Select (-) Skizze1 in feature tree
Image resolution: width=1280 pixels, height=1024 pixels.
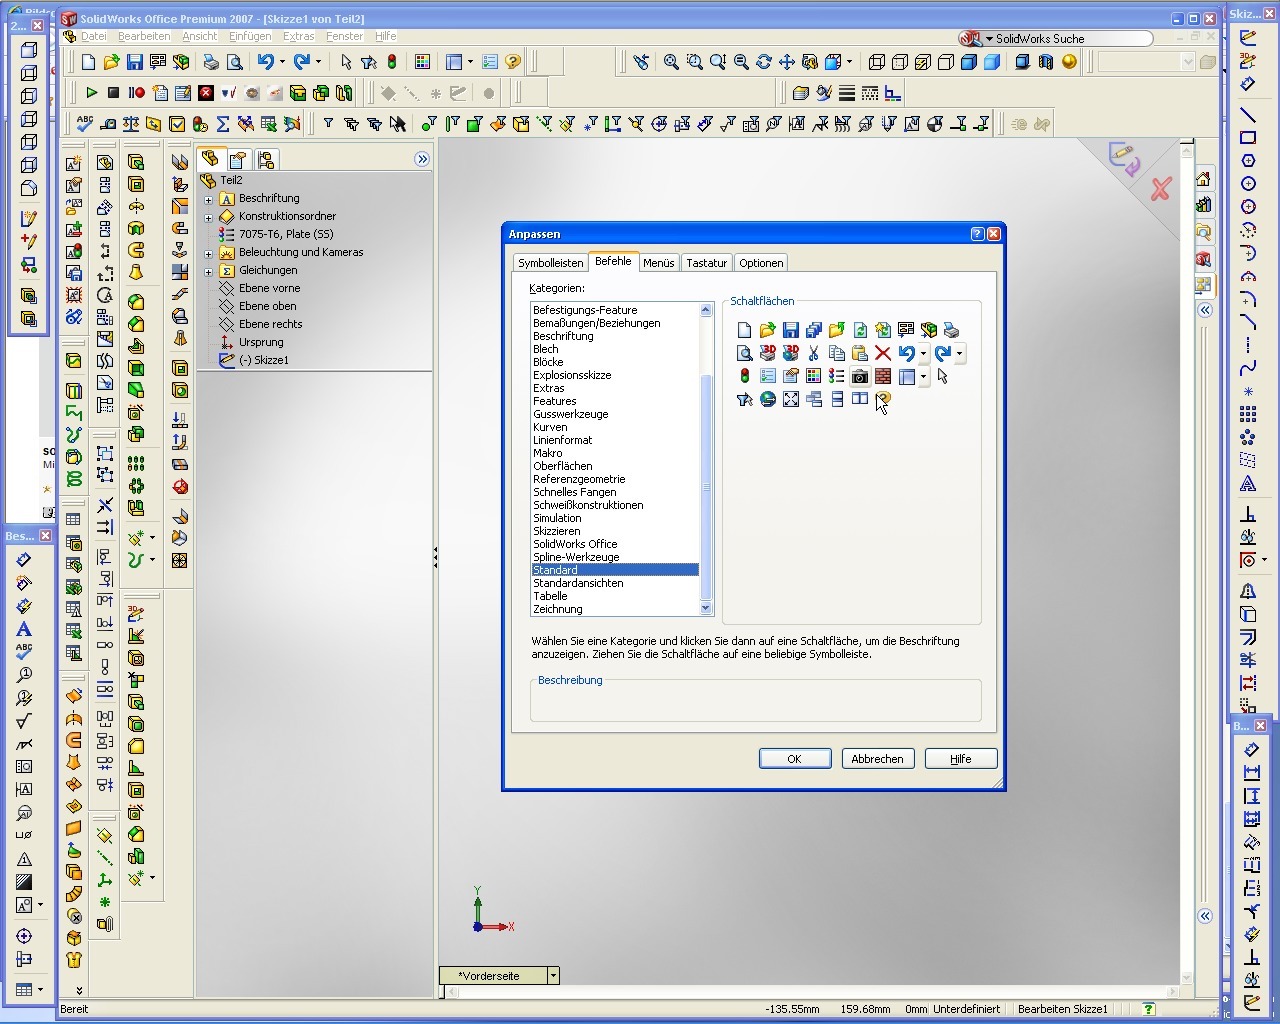(263, 360)
